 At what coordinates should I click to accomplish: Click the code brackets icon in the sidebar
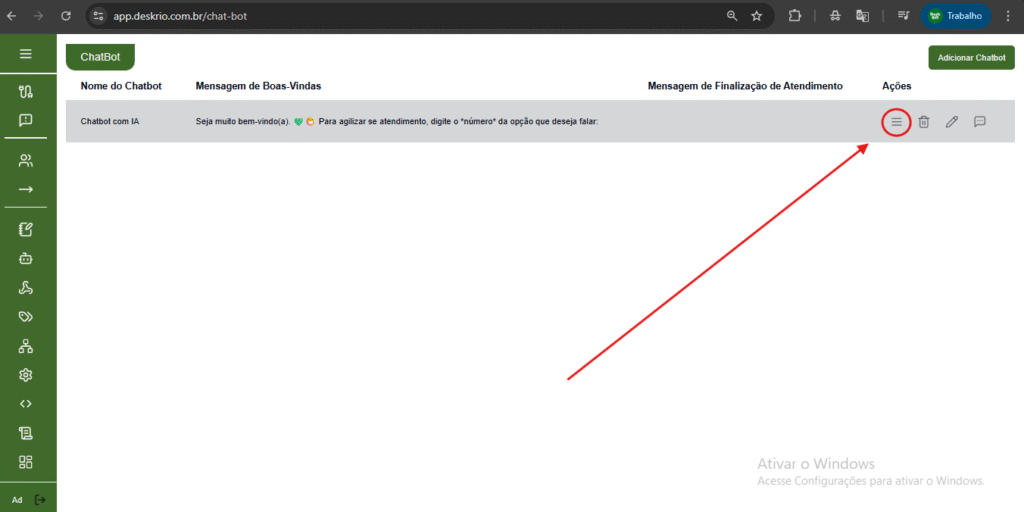pyautogui.click(x=26, y=404)
